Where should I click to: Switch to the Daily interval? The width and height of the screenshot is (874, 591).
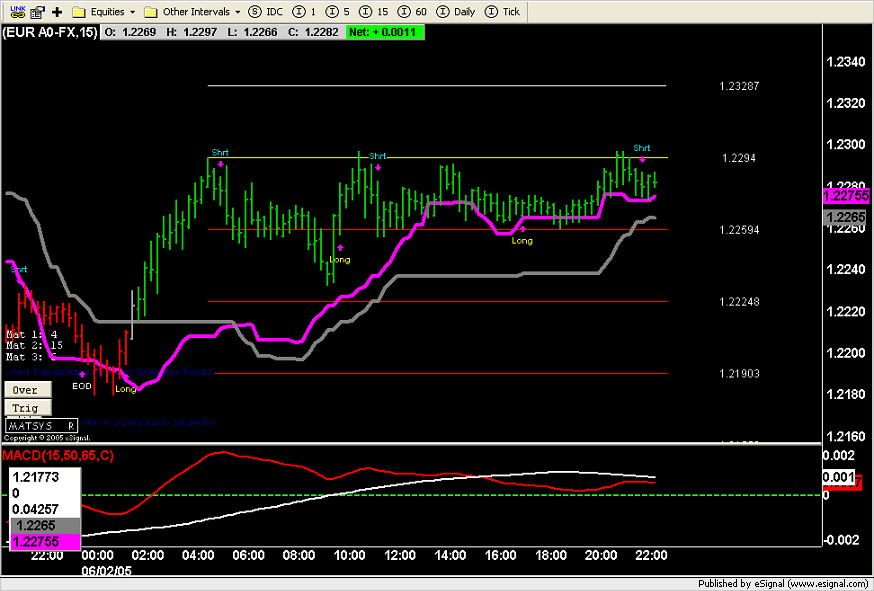click(457, 11)
